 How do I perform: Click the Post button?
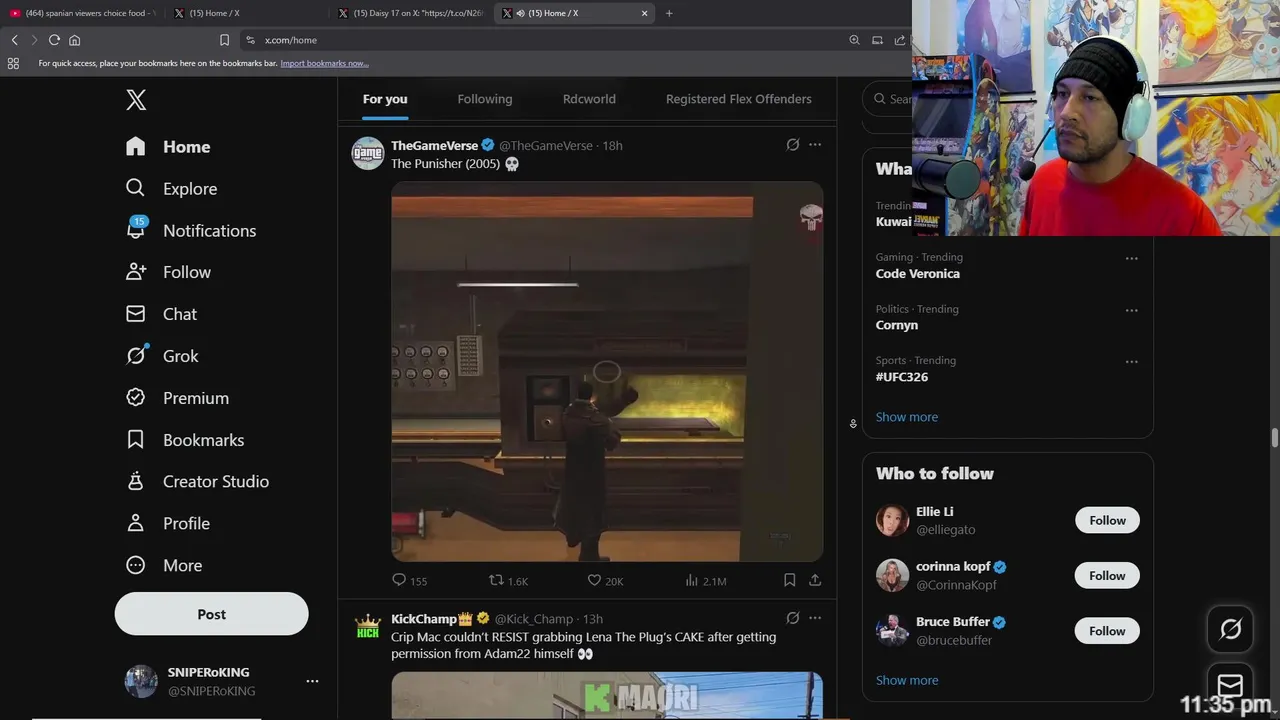pos(211,614)
